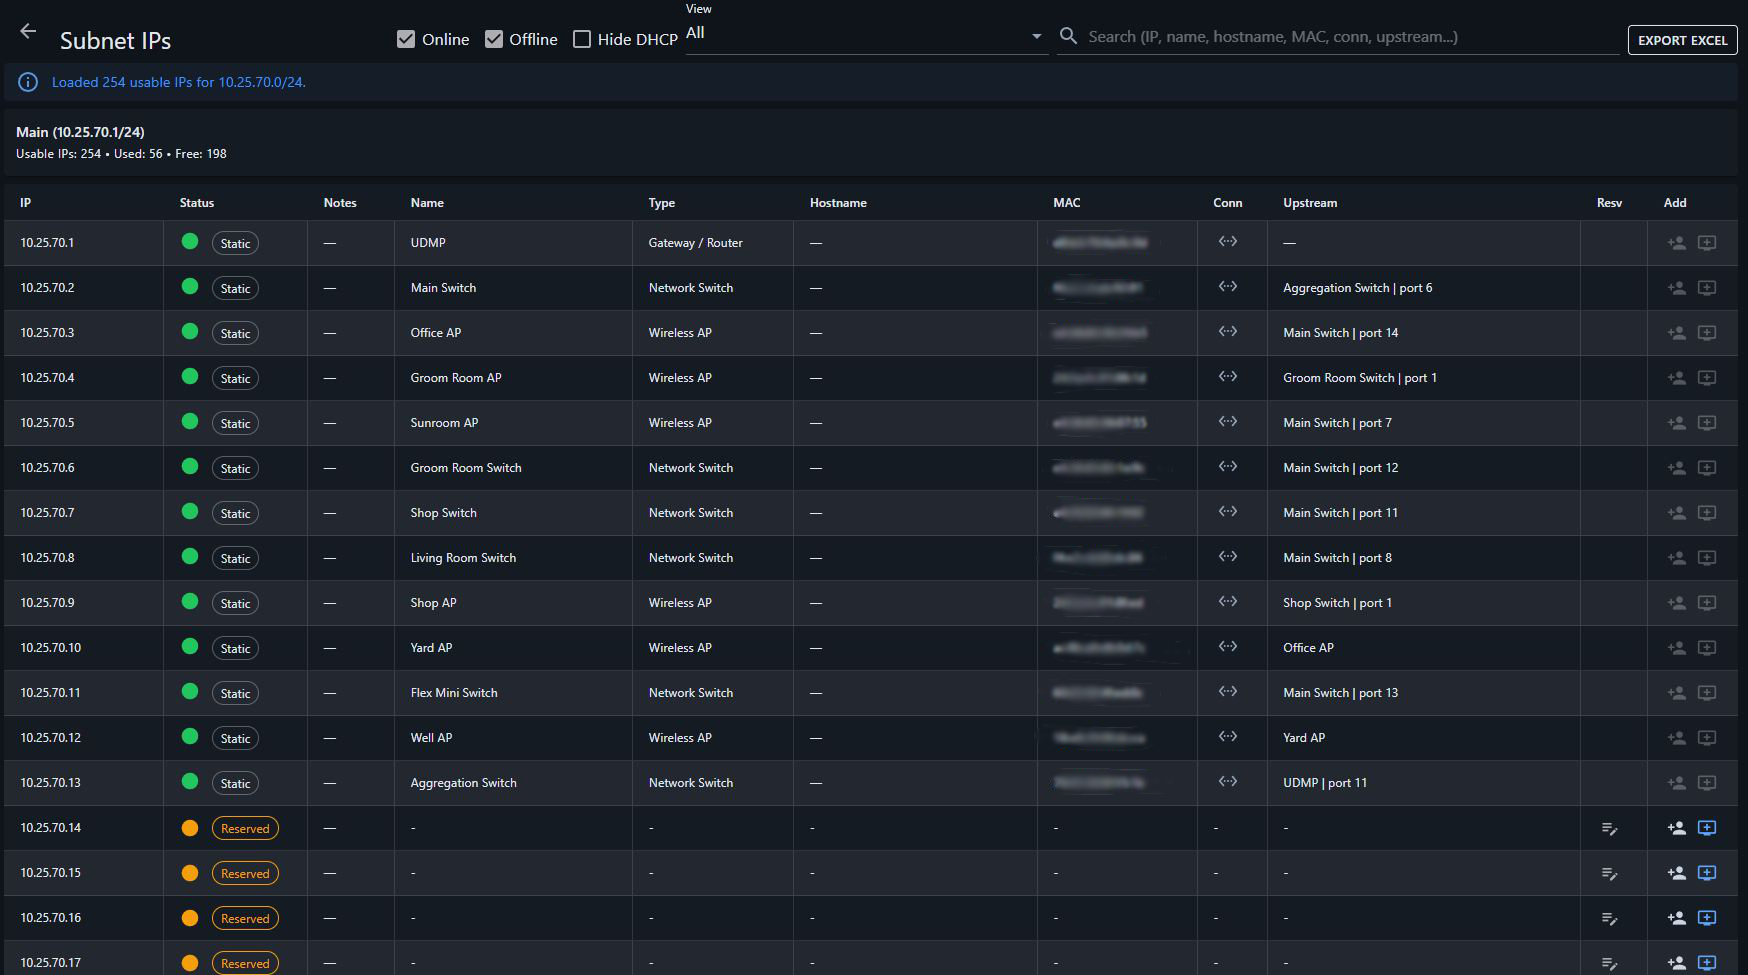Click the back arrow next to Subnet IPs
Image resolution: width=1748 pixels, height=975 pixels.
pyautogui.click(x=28, y=32)
